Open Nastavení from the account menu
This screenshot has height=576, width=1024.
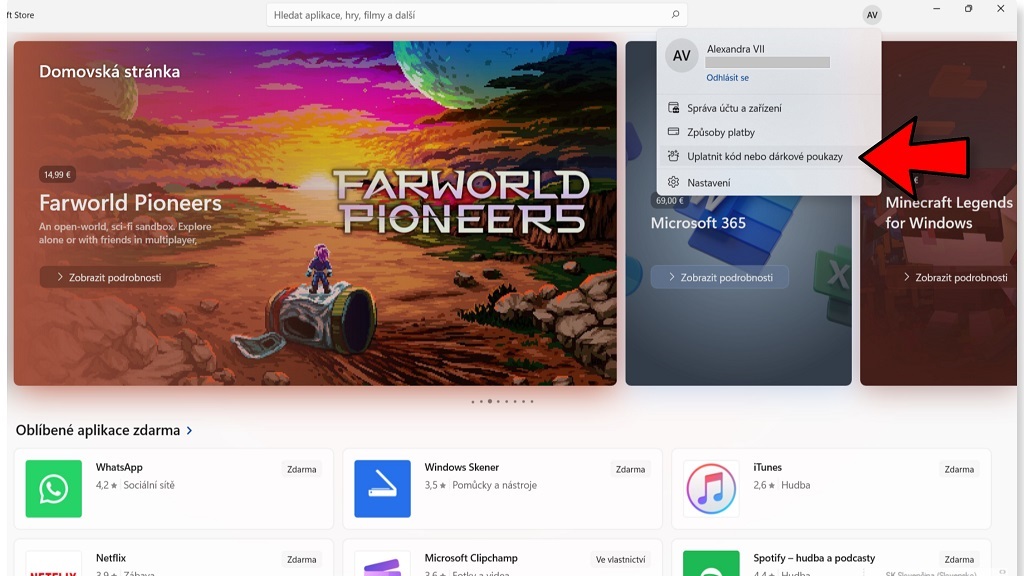pos(708,183)
